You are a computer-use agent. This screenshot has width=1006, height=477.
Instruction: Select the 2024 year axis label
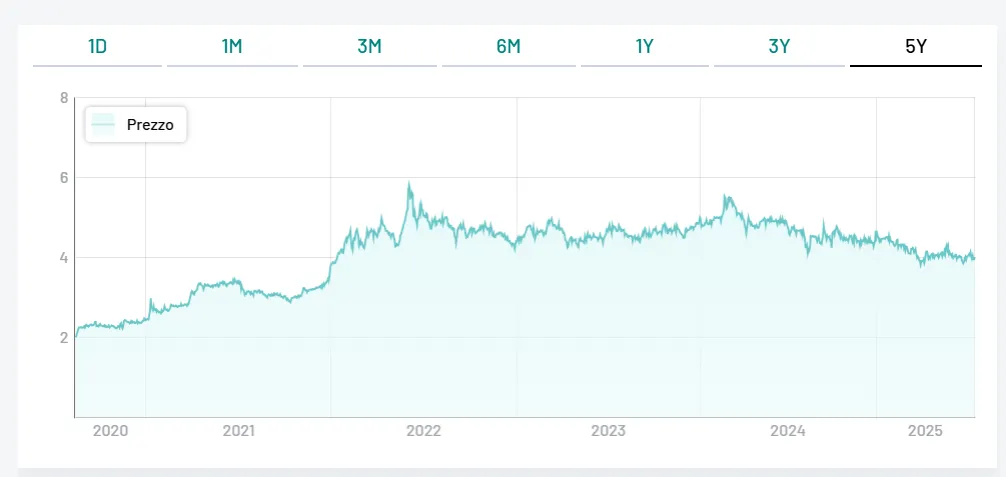(x=788, y=431)
